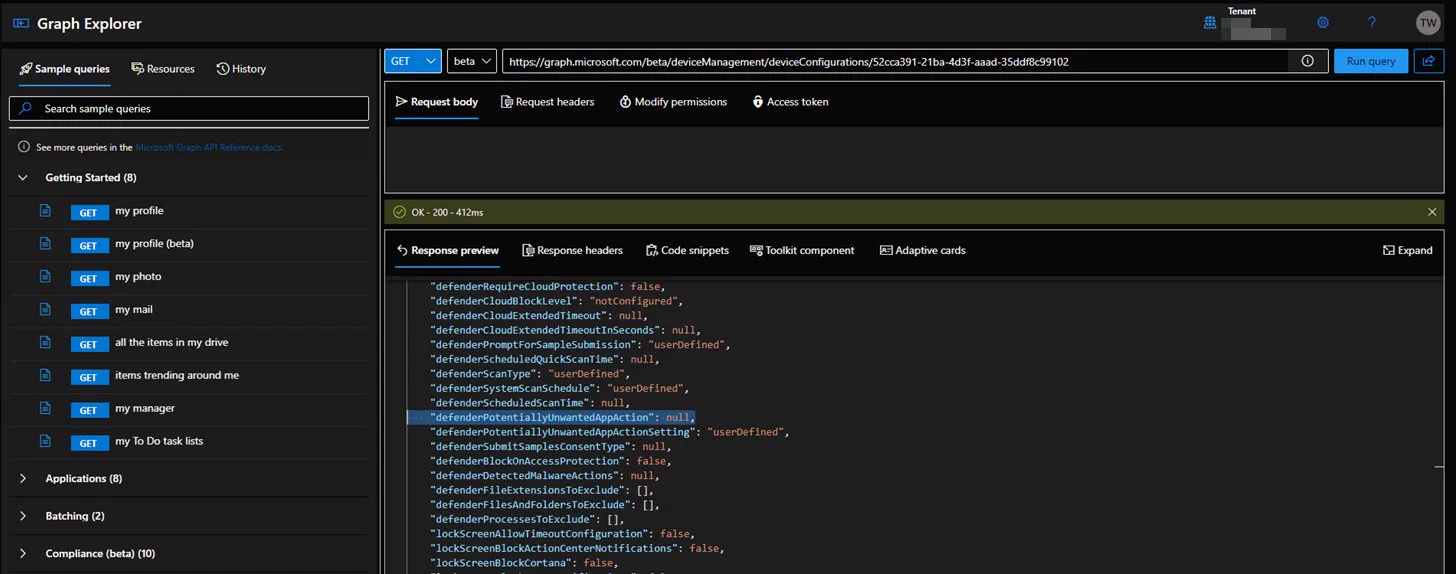Open the Adaptive cards tab

click(x=922, y=251)
